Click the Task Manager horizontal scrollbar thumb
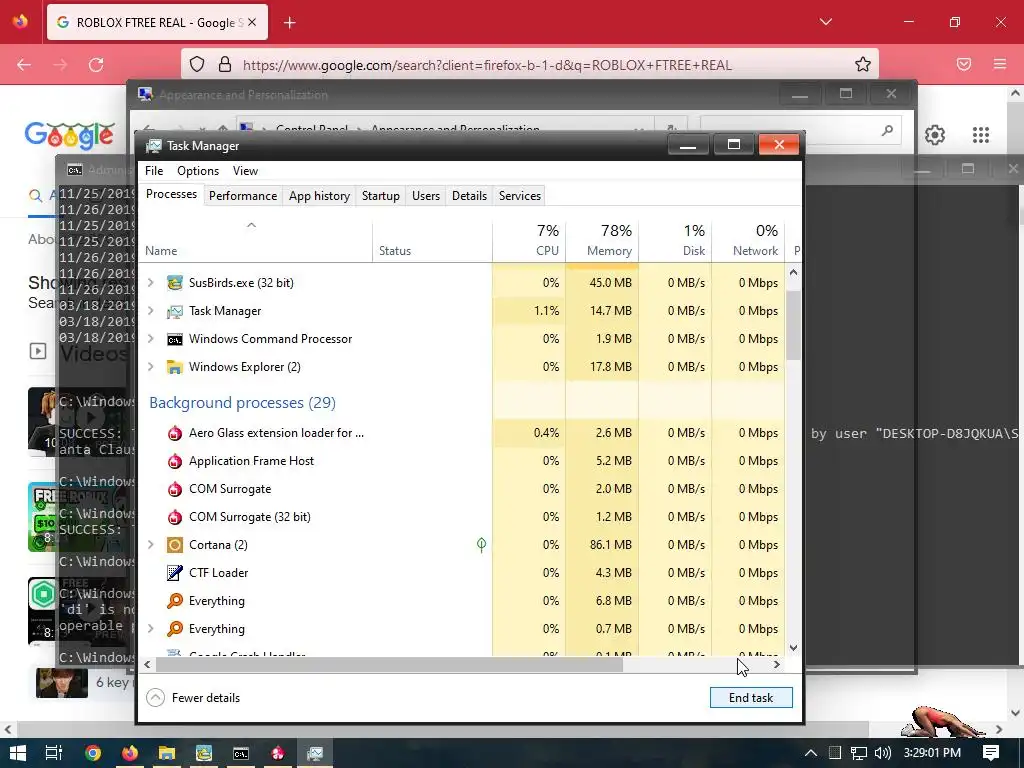The height and width of the screenshot is (768, 1024). (390, 665)
